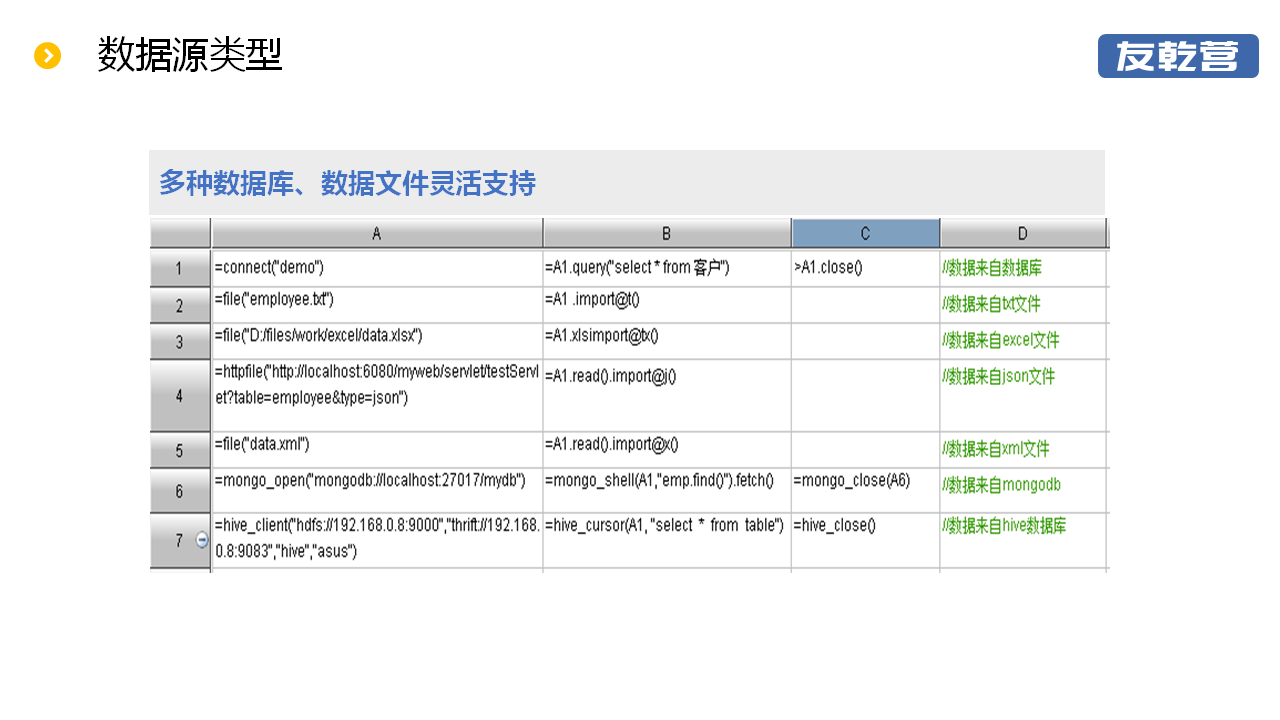This screenshot has width=1280, height=720.
Task: Click the heading 多种数据库、数据文件灵活支持
Action: tap(347, 183)
